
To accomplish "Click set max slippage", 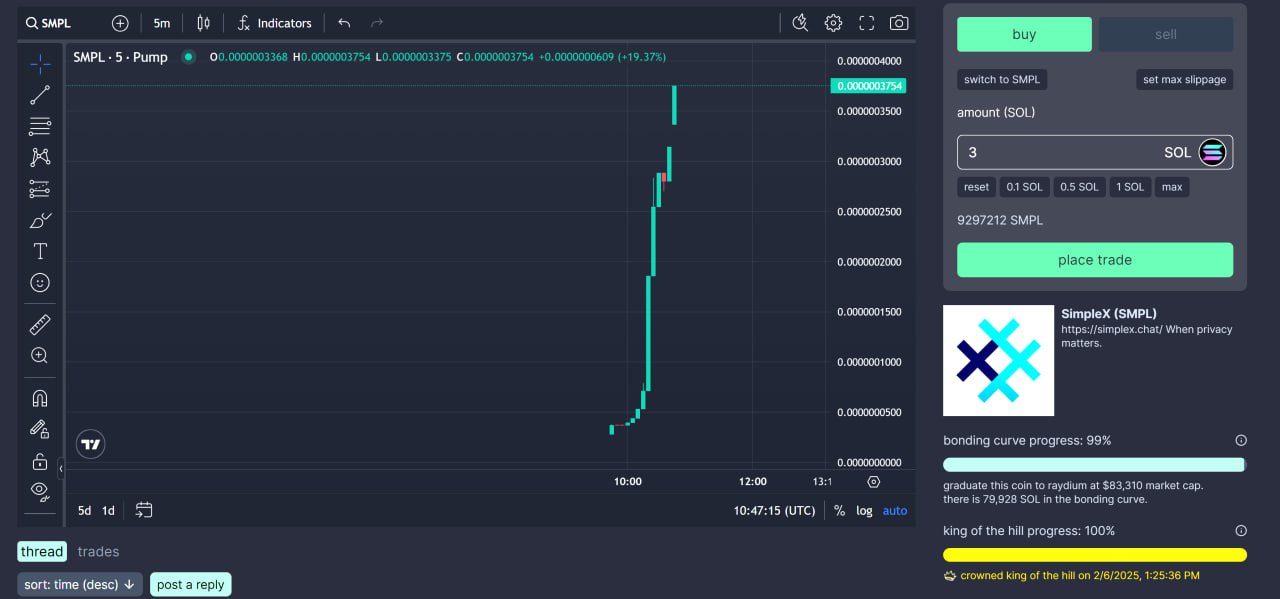I will pyautogui.click(x=1185, y=79).
